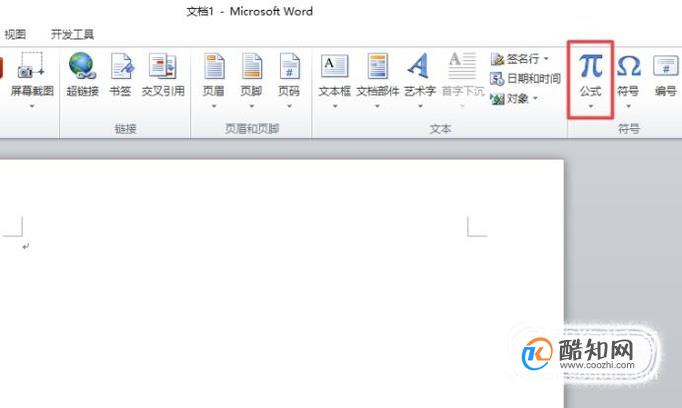Expand the 页脚 dropdown arrow
Image resolution: width=682 pixels, height=408 pixels.
click(251, 106)
